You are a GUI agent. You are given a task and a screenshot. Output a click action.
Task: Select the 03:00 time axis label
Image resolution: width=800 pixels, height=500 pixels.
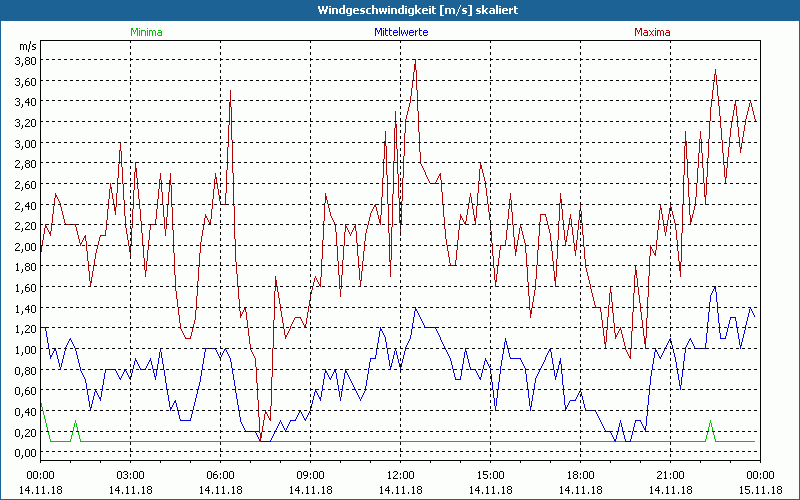click(x=130, y=474)
